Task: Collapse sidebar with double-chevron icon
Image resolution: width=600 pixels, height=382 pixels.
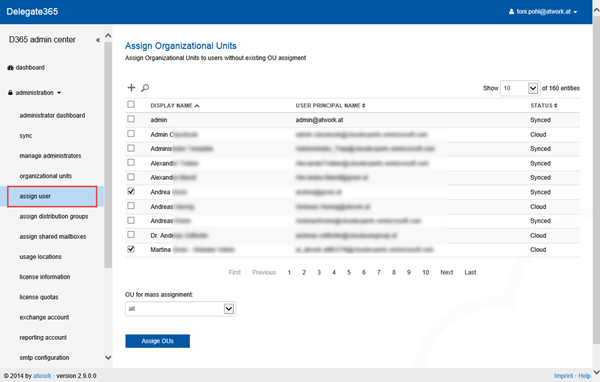Action: pyautogui.click(x=98, y=40)
